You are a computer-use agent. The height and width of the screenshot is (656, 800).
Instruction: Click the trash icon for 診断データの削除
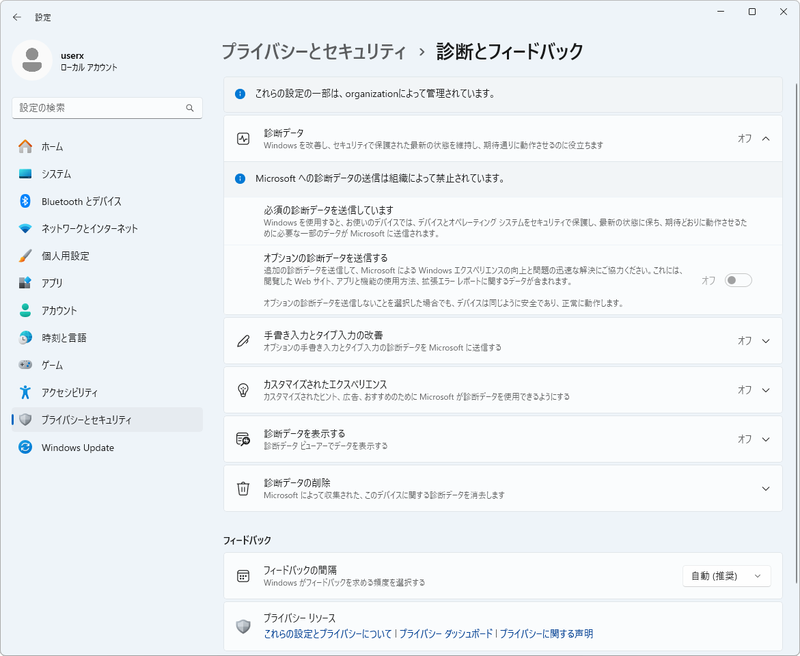[x=242, y=489]
